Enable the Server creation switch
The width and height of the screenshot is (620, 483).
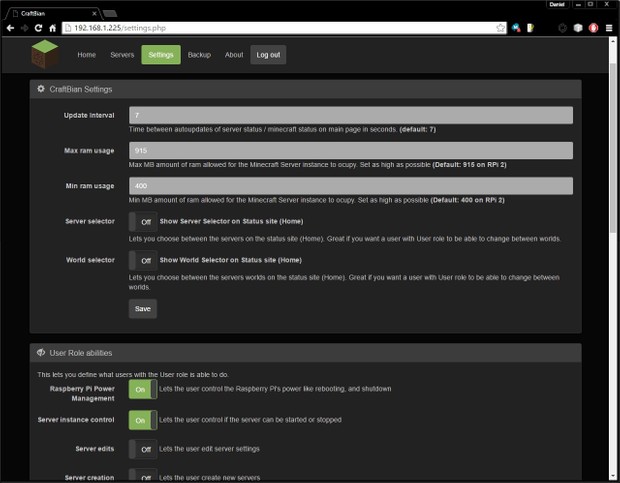point(143,475)
